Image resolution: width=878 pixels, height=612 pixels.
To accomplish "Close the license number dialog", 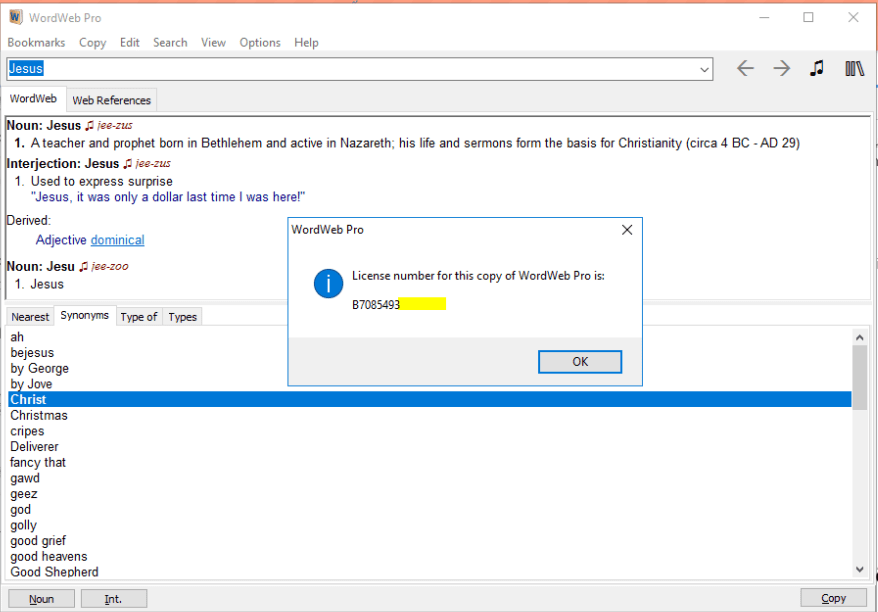I will click(627, 230).
